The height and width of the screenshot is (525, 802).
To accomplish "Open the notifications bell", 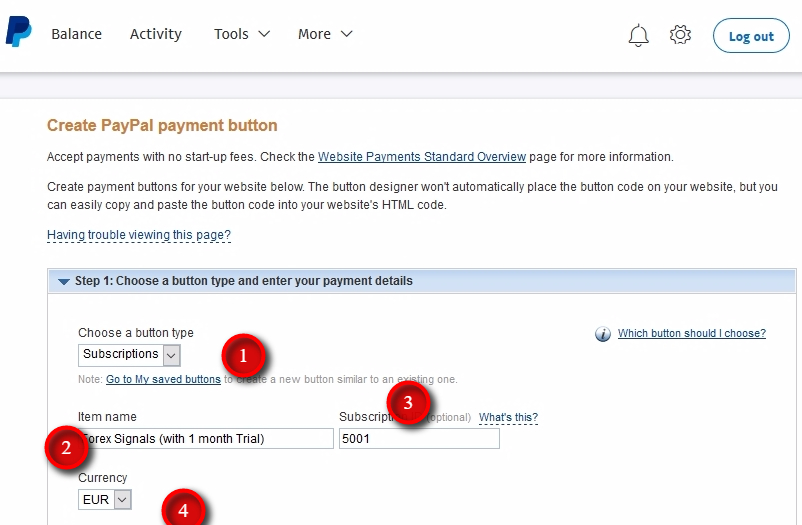I will pyautogui.click(x=638, y=35).
